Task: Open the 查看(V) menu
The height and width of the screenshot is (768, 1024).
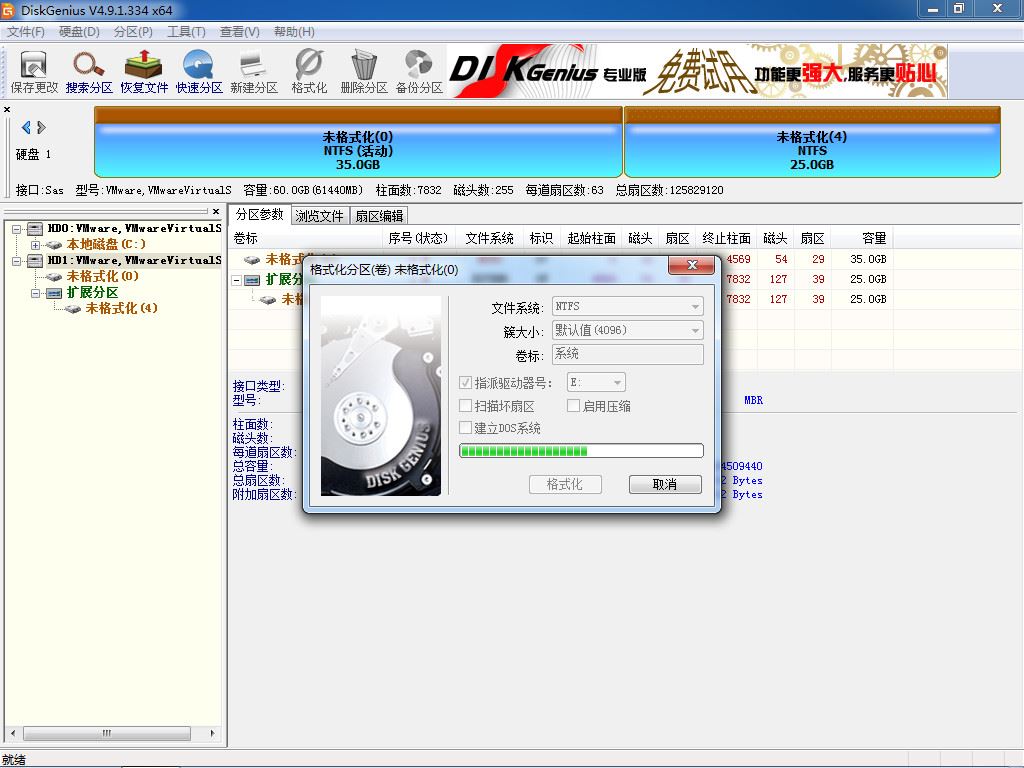Action: pos(240,32)
